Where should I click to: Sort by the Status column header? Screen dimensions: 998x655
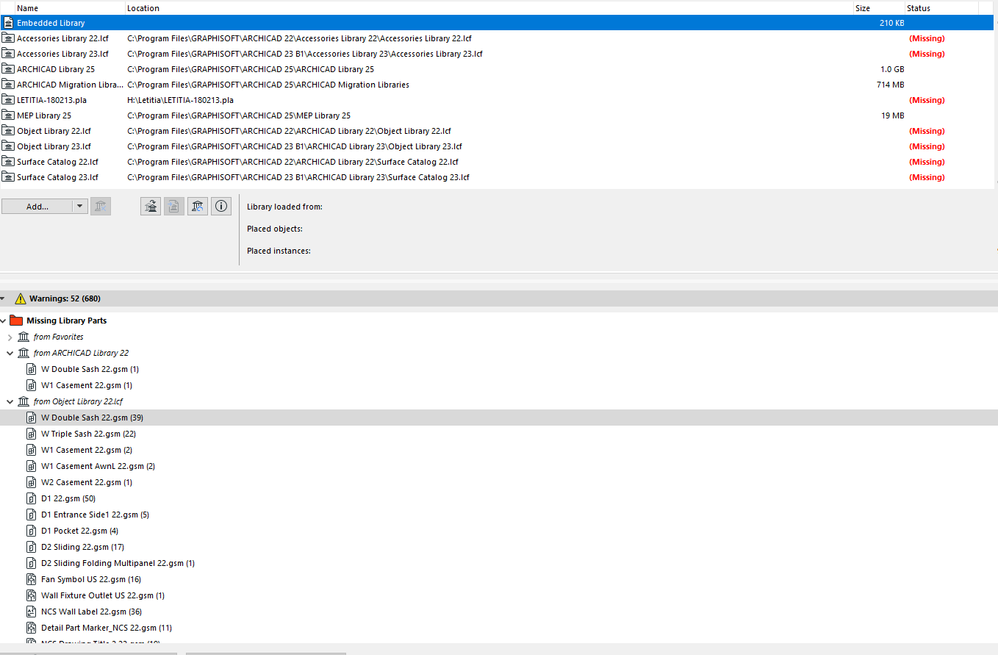pos(918,8)
